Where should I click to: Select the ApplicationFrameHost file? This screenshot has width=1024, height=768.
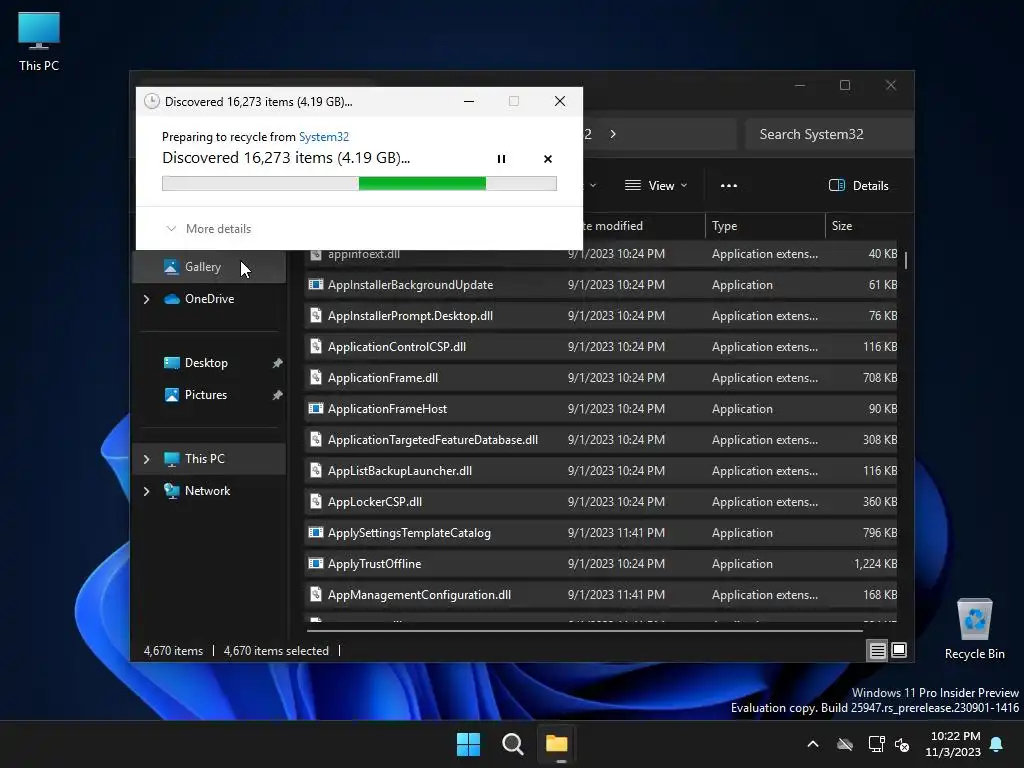pyautogui.click(x=601, y=409)
